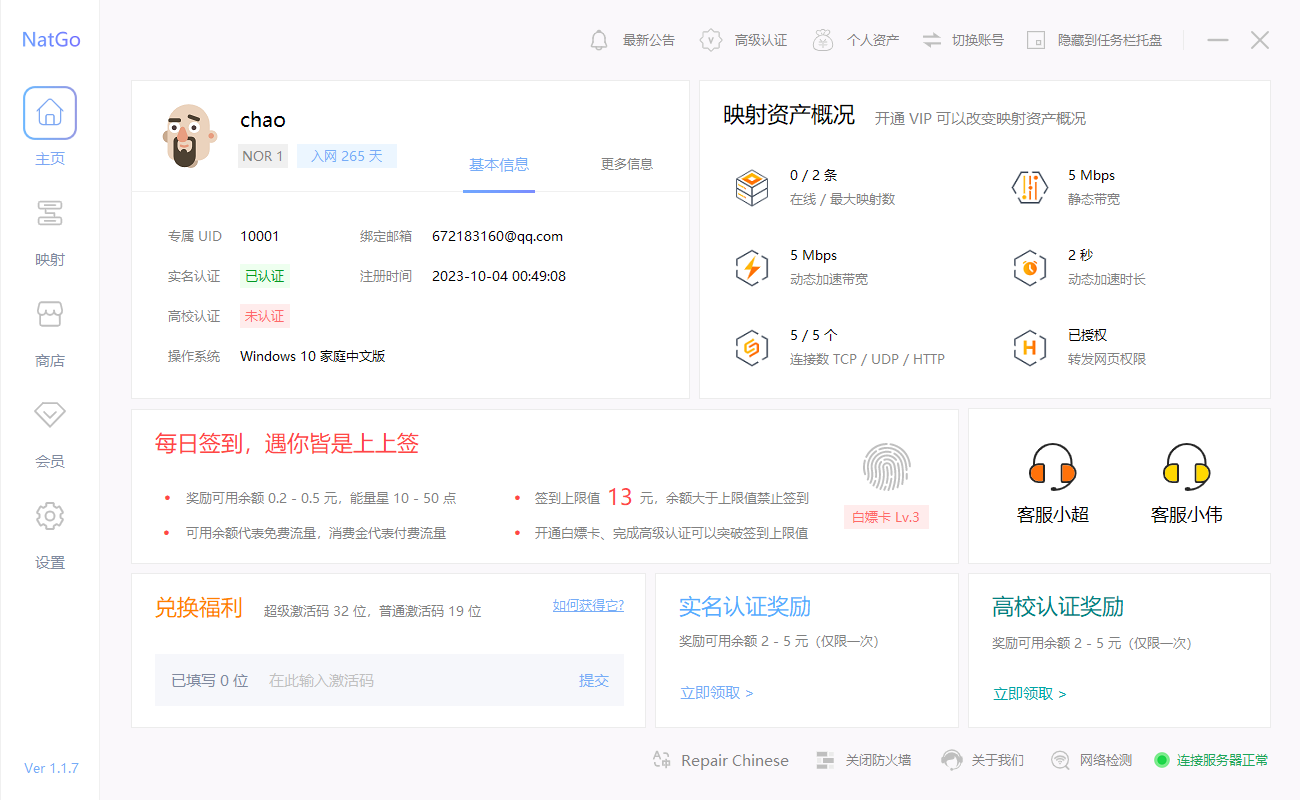The width and height of the screenshot is (1300, 800).
Task: Open 设置 settings gear icon
Action: click(50, 516)
